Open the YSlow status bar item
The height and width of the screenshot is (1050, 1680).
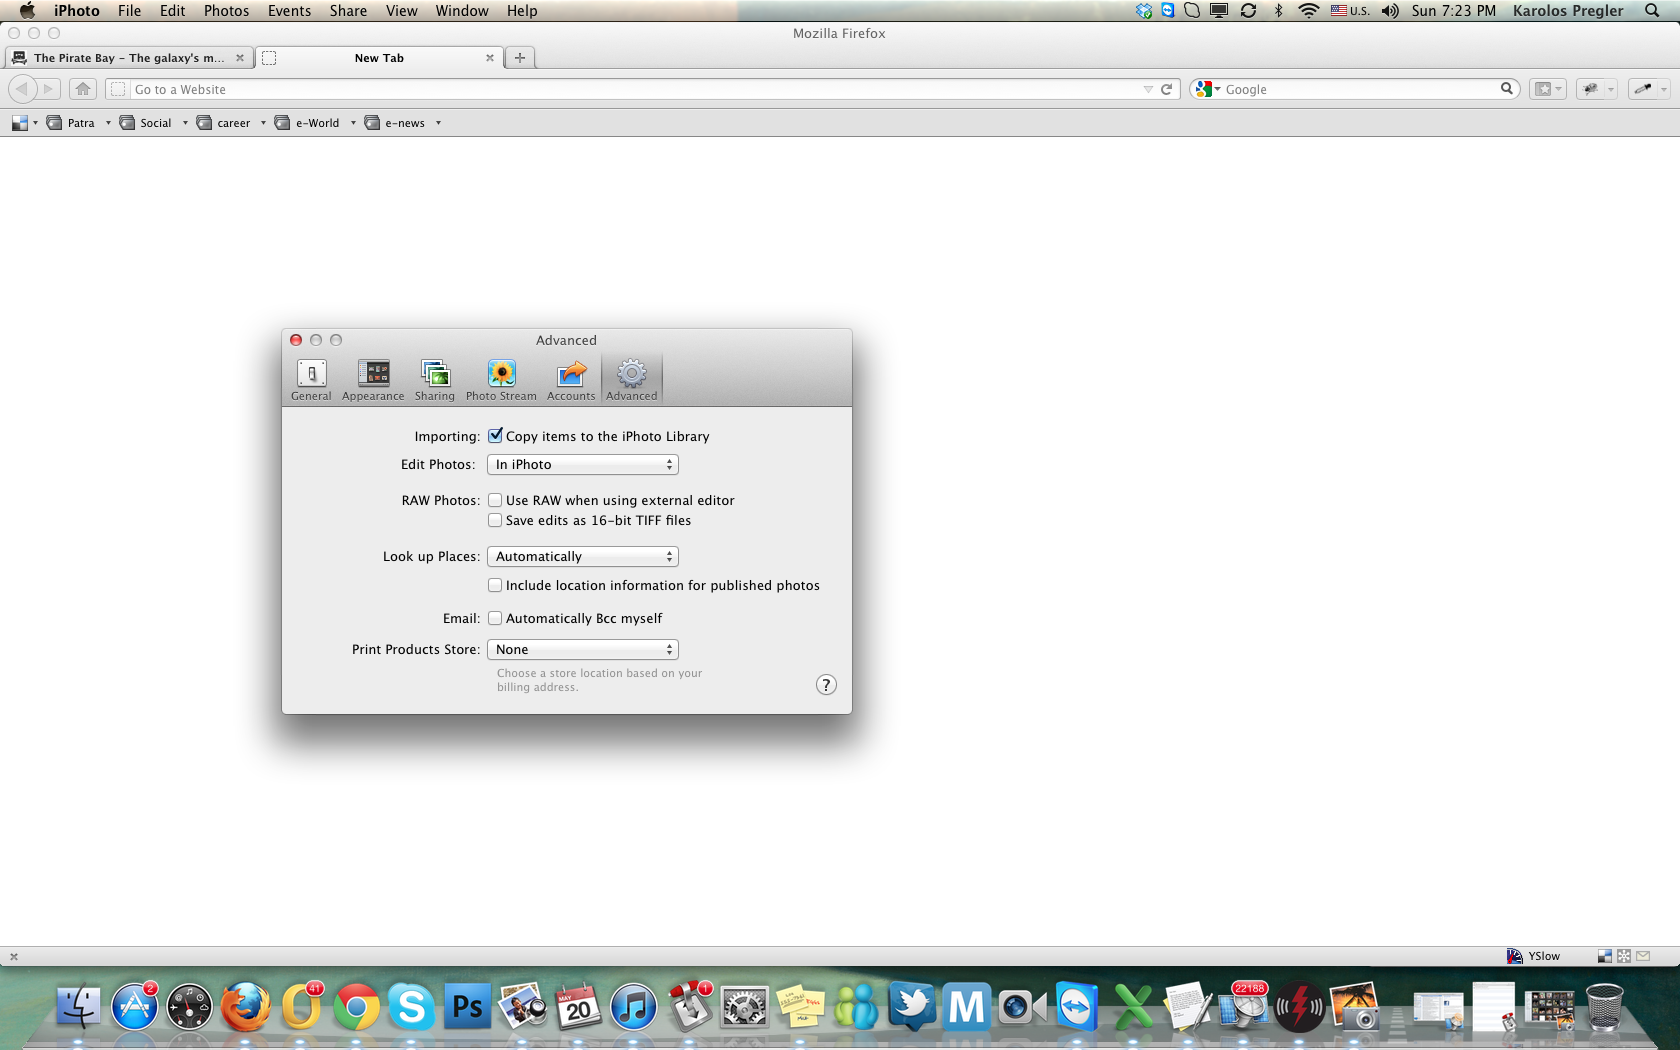point(1534,956)
